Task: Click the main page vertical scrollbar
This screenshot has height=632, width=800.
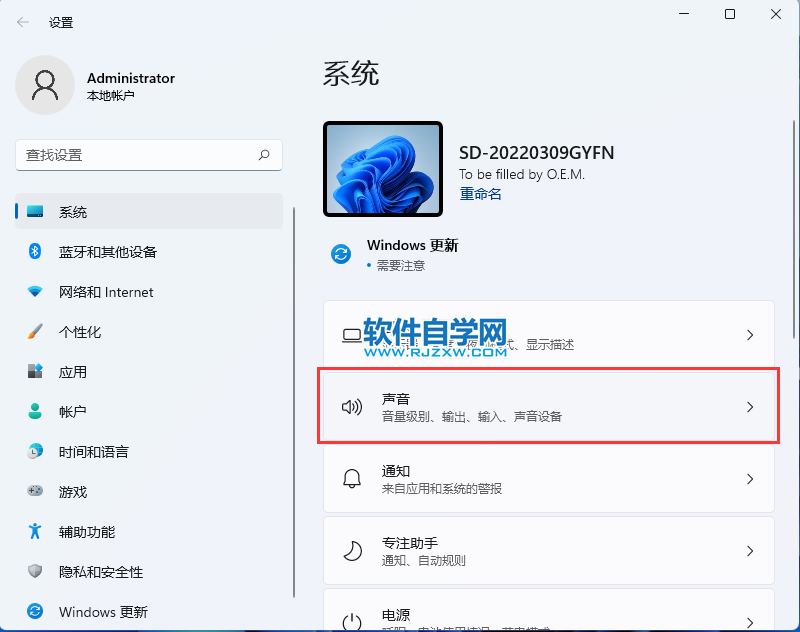Action: click(794, 229)
